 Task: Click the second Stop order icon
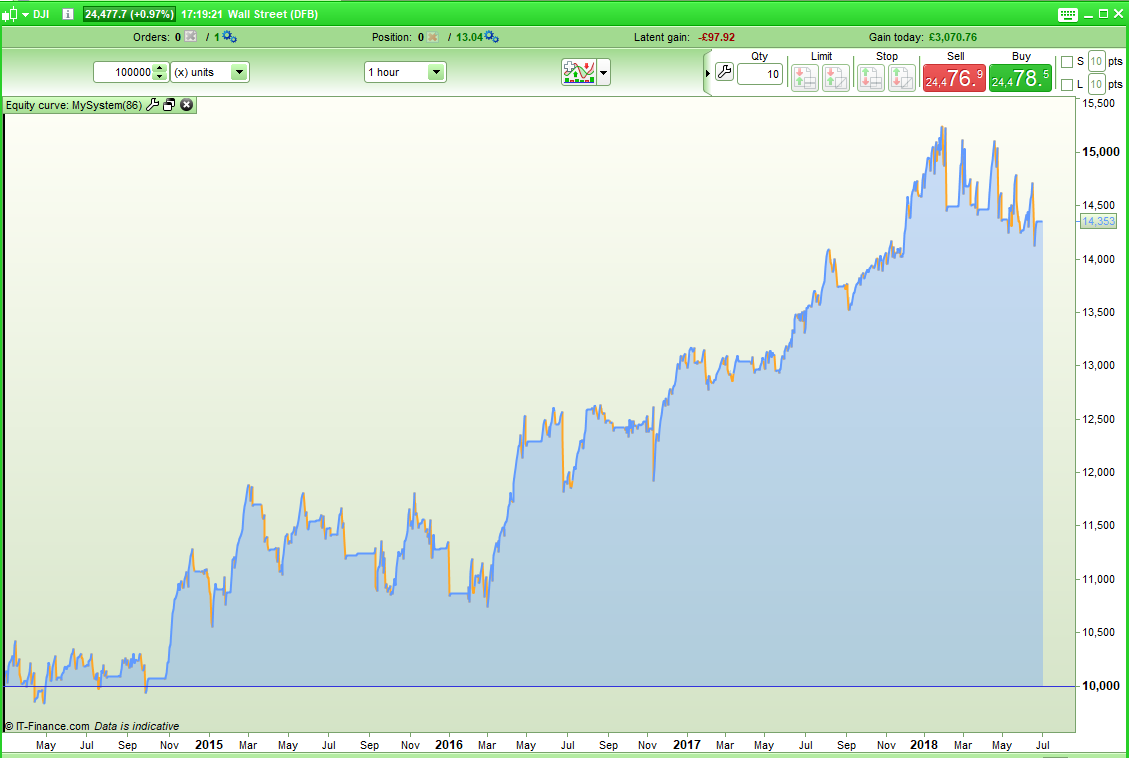tap(901, 78)
